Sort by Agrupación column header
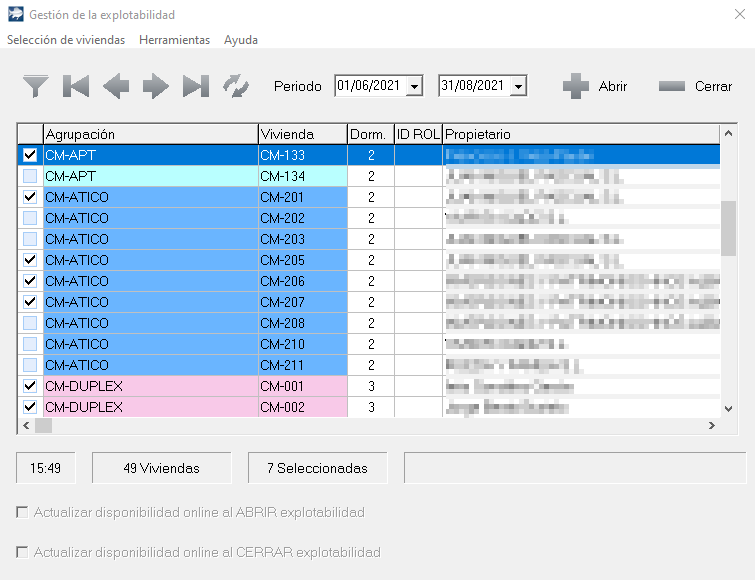Viewport: 755px width, 580px height. pyautogui.click(x=151, y=134)
